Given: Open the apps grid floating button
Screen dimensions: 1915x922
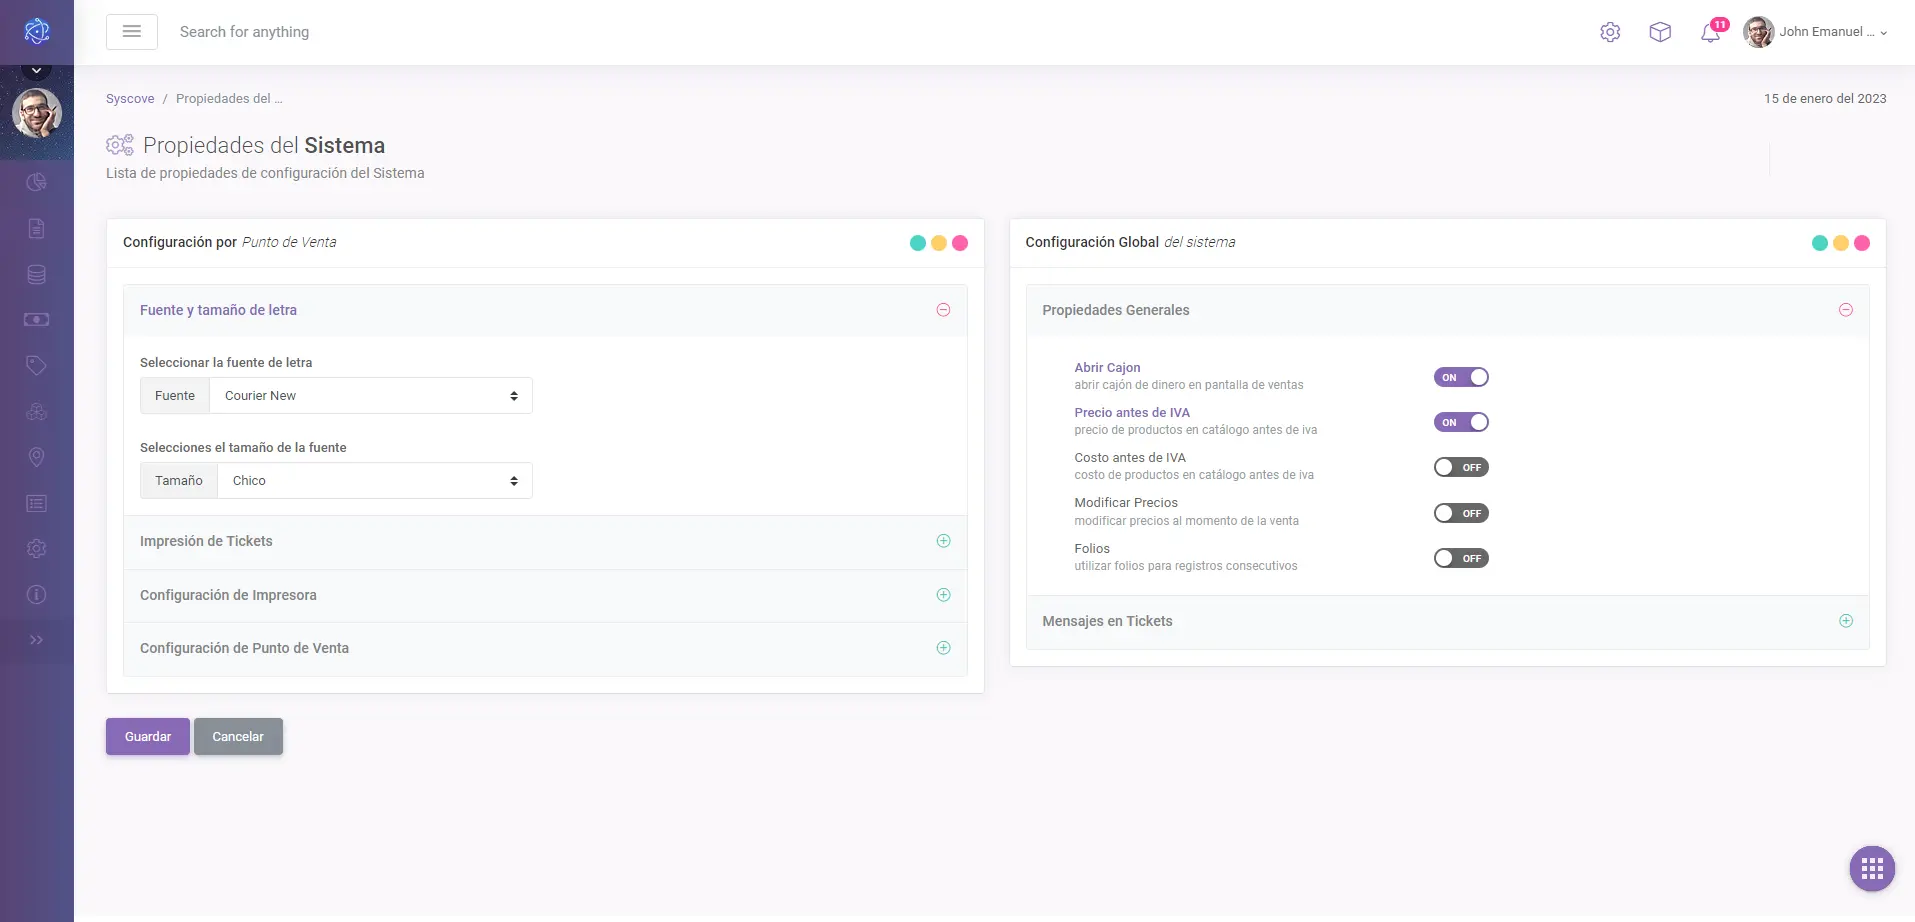Looking at the screenshot, I should pos(1872,868).
